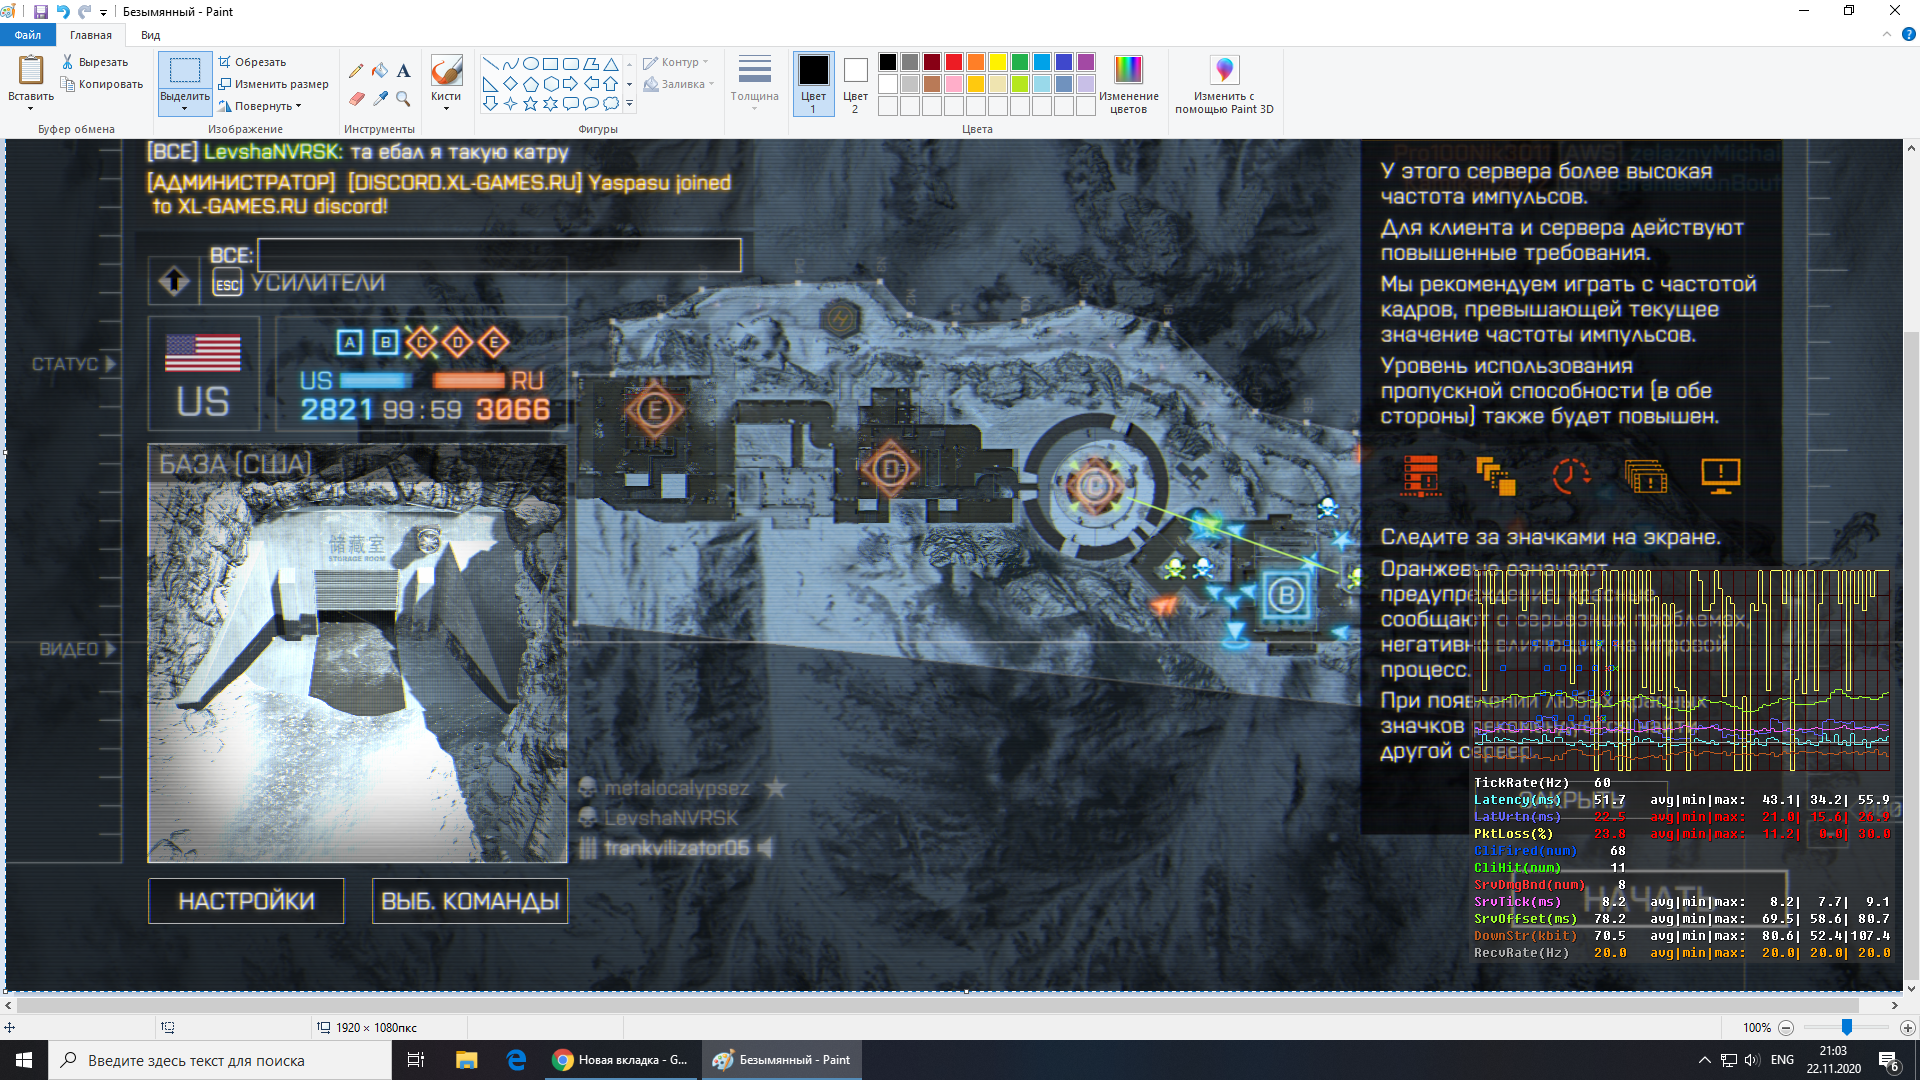Select the Eraser tool

356,99
